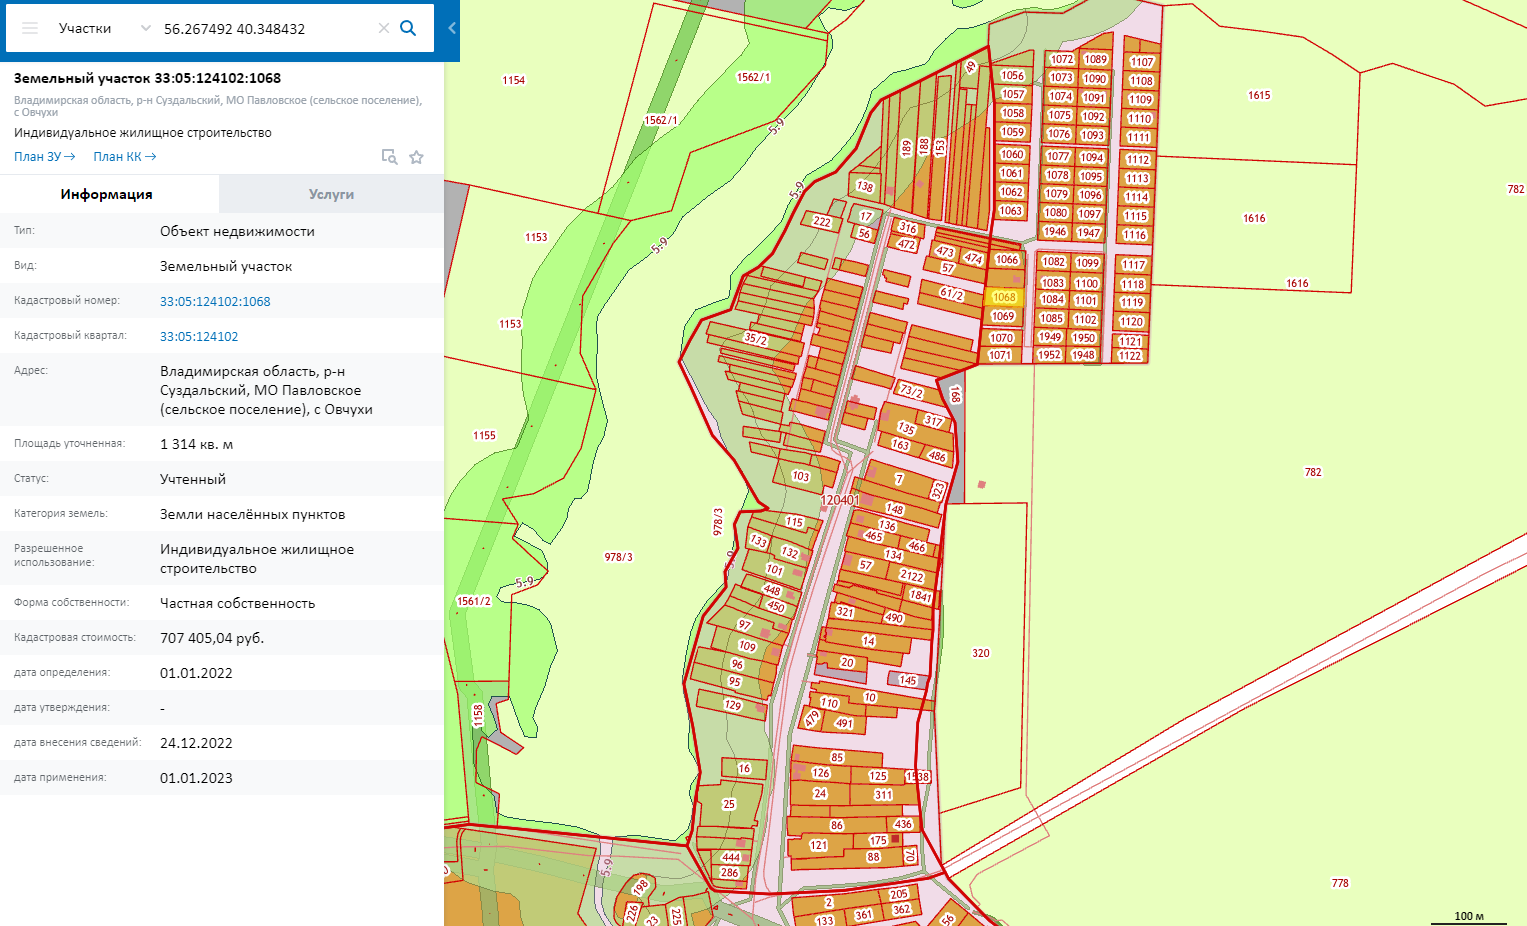1527x926 pixels.
Task: Add parcel to favorites with star icon
Action: point(417,157)
